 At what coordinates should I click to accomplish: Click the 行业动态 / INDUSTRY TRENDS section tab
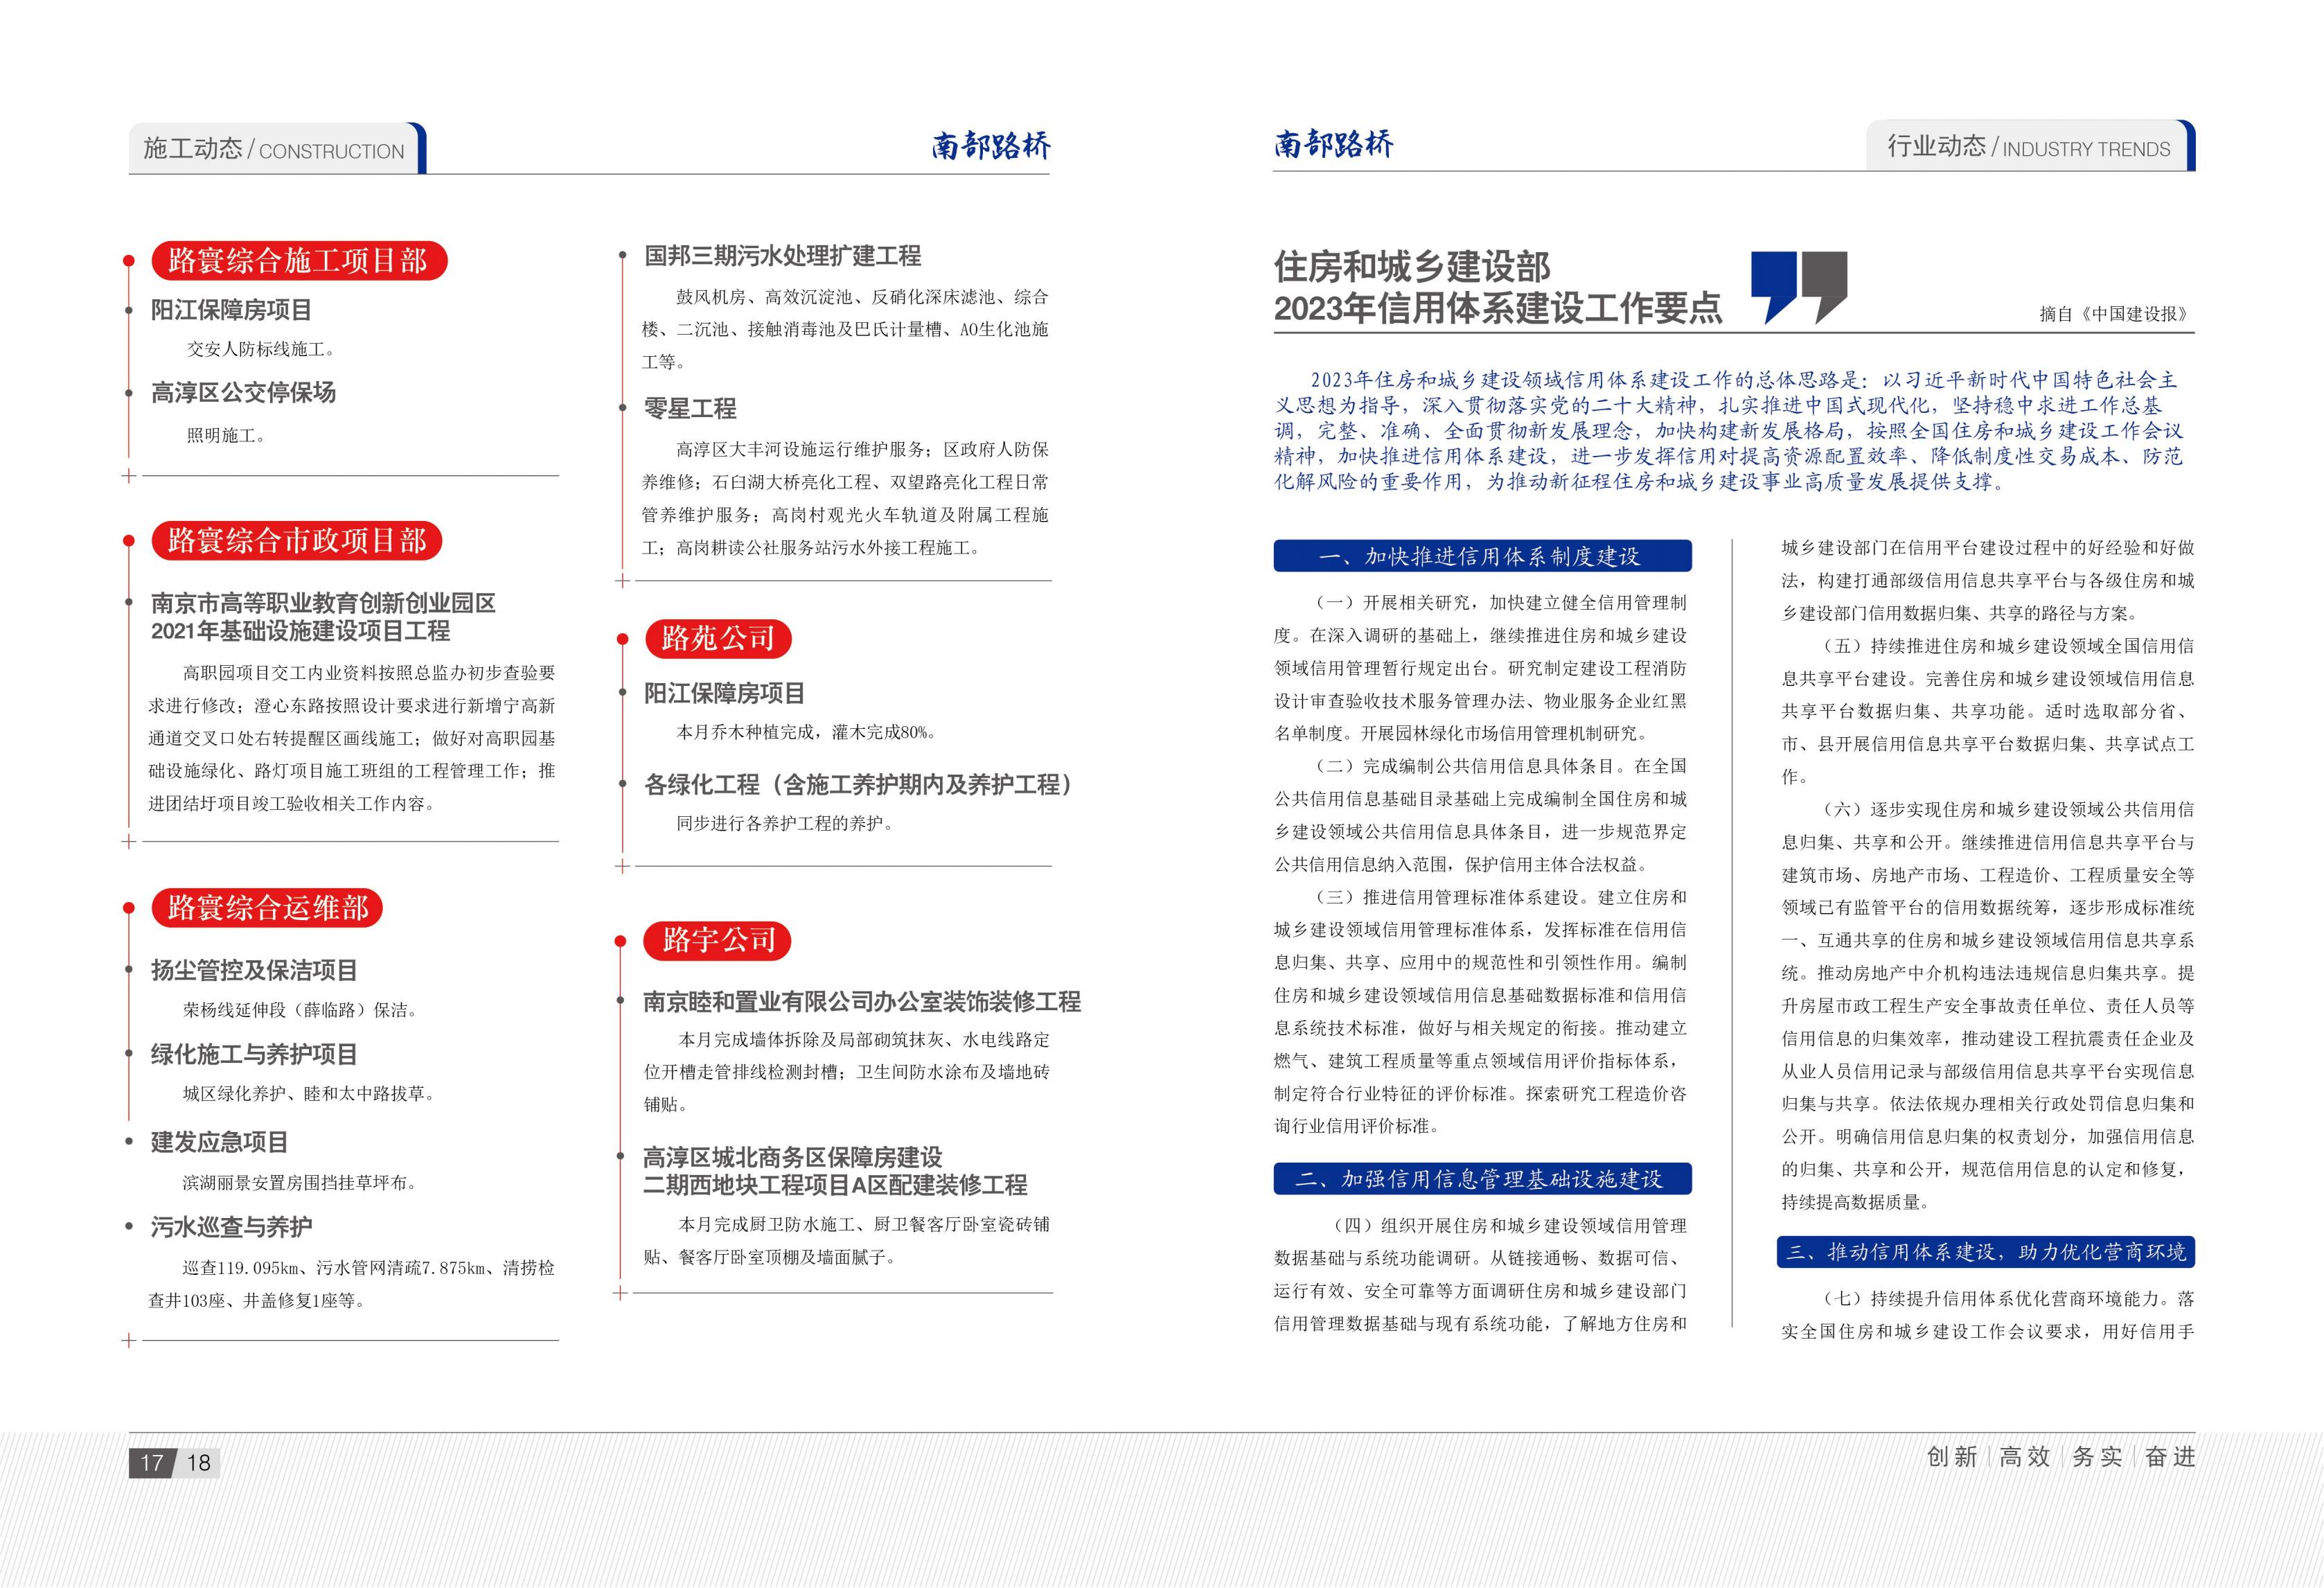click(x=2031, y=147)
